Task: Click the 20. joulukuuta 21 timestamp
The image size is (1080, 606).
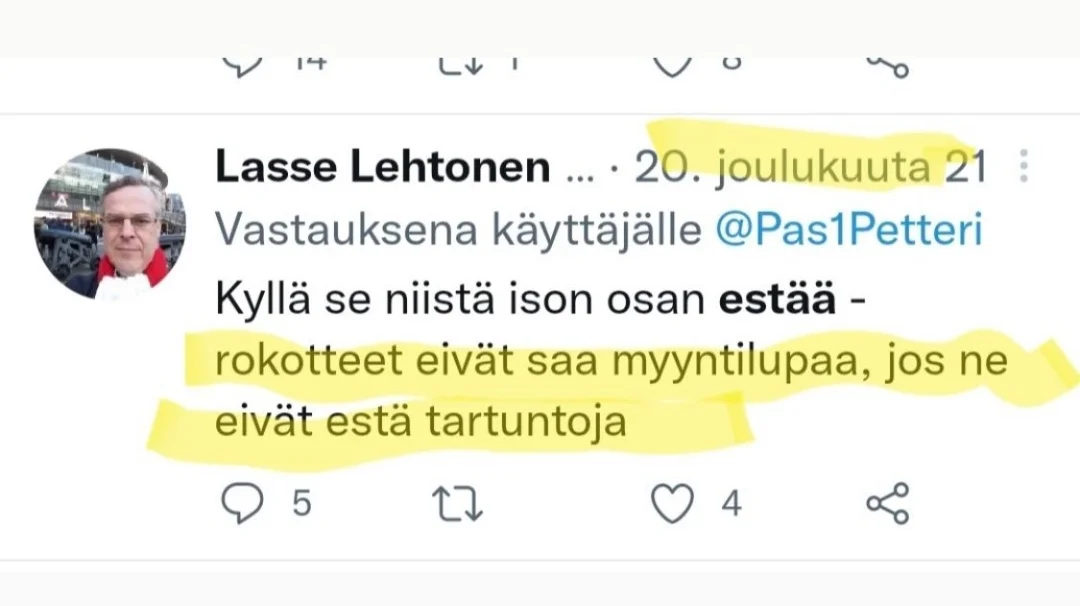Action: coord(811,168)
